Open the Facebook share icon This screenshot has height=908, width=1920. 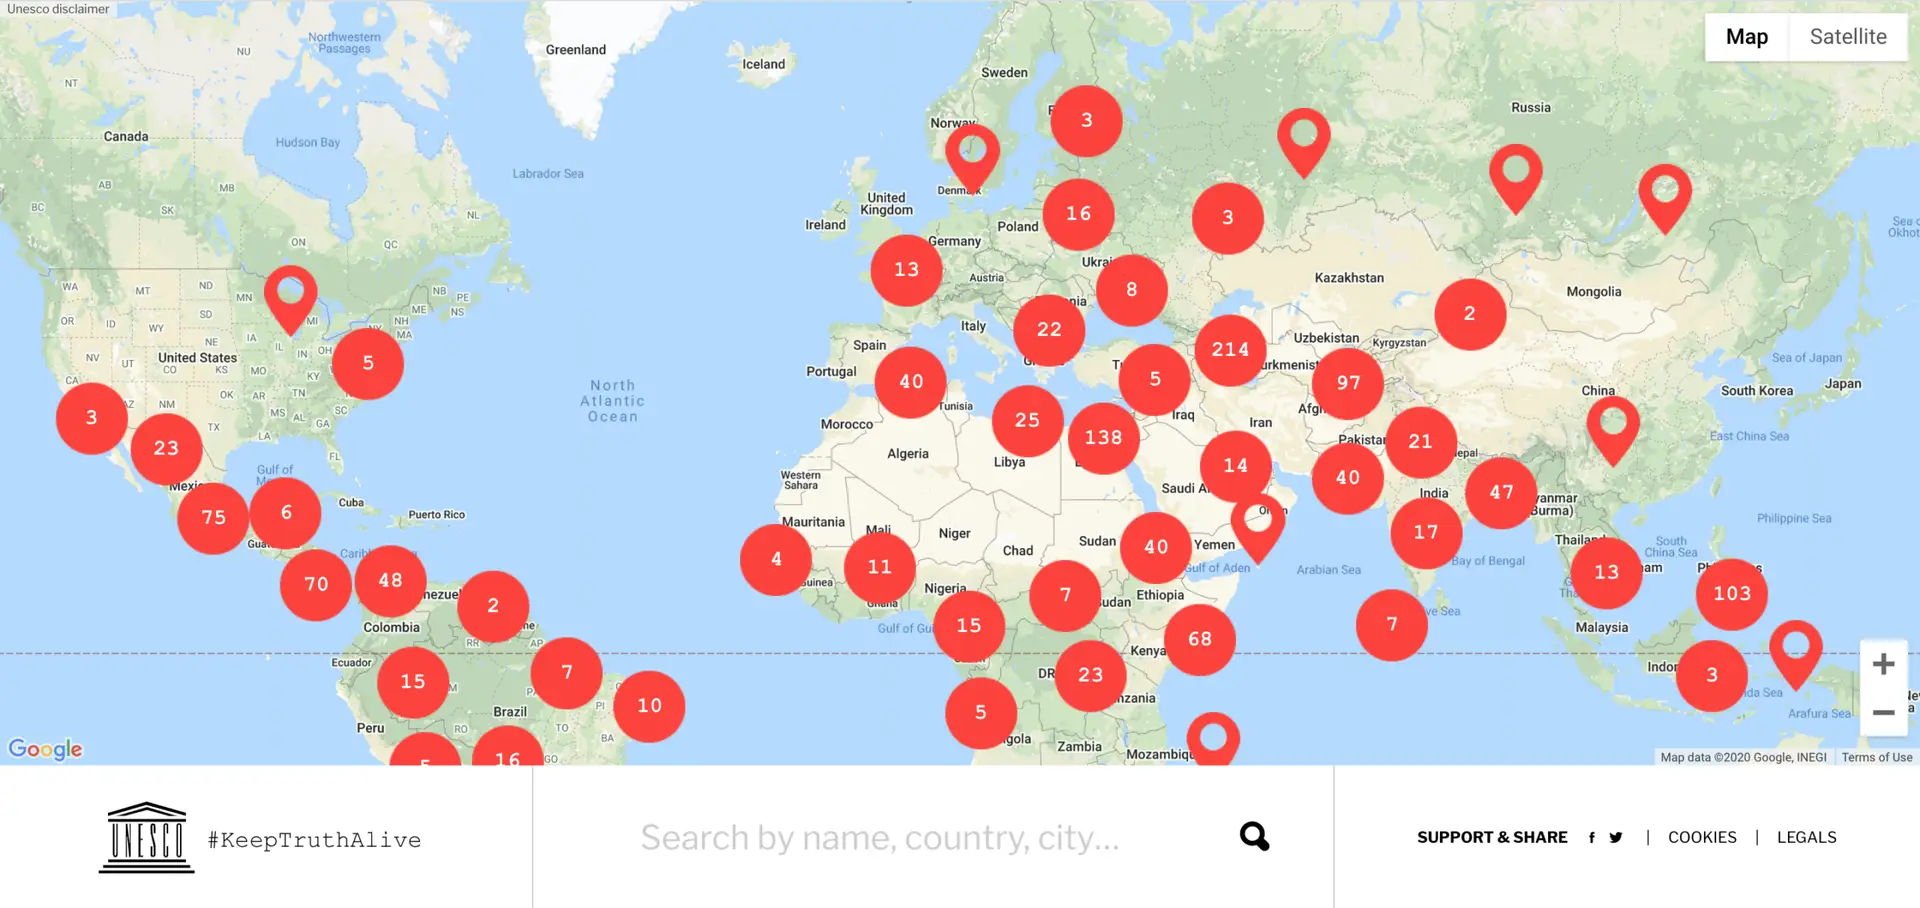pos(1591,838)
